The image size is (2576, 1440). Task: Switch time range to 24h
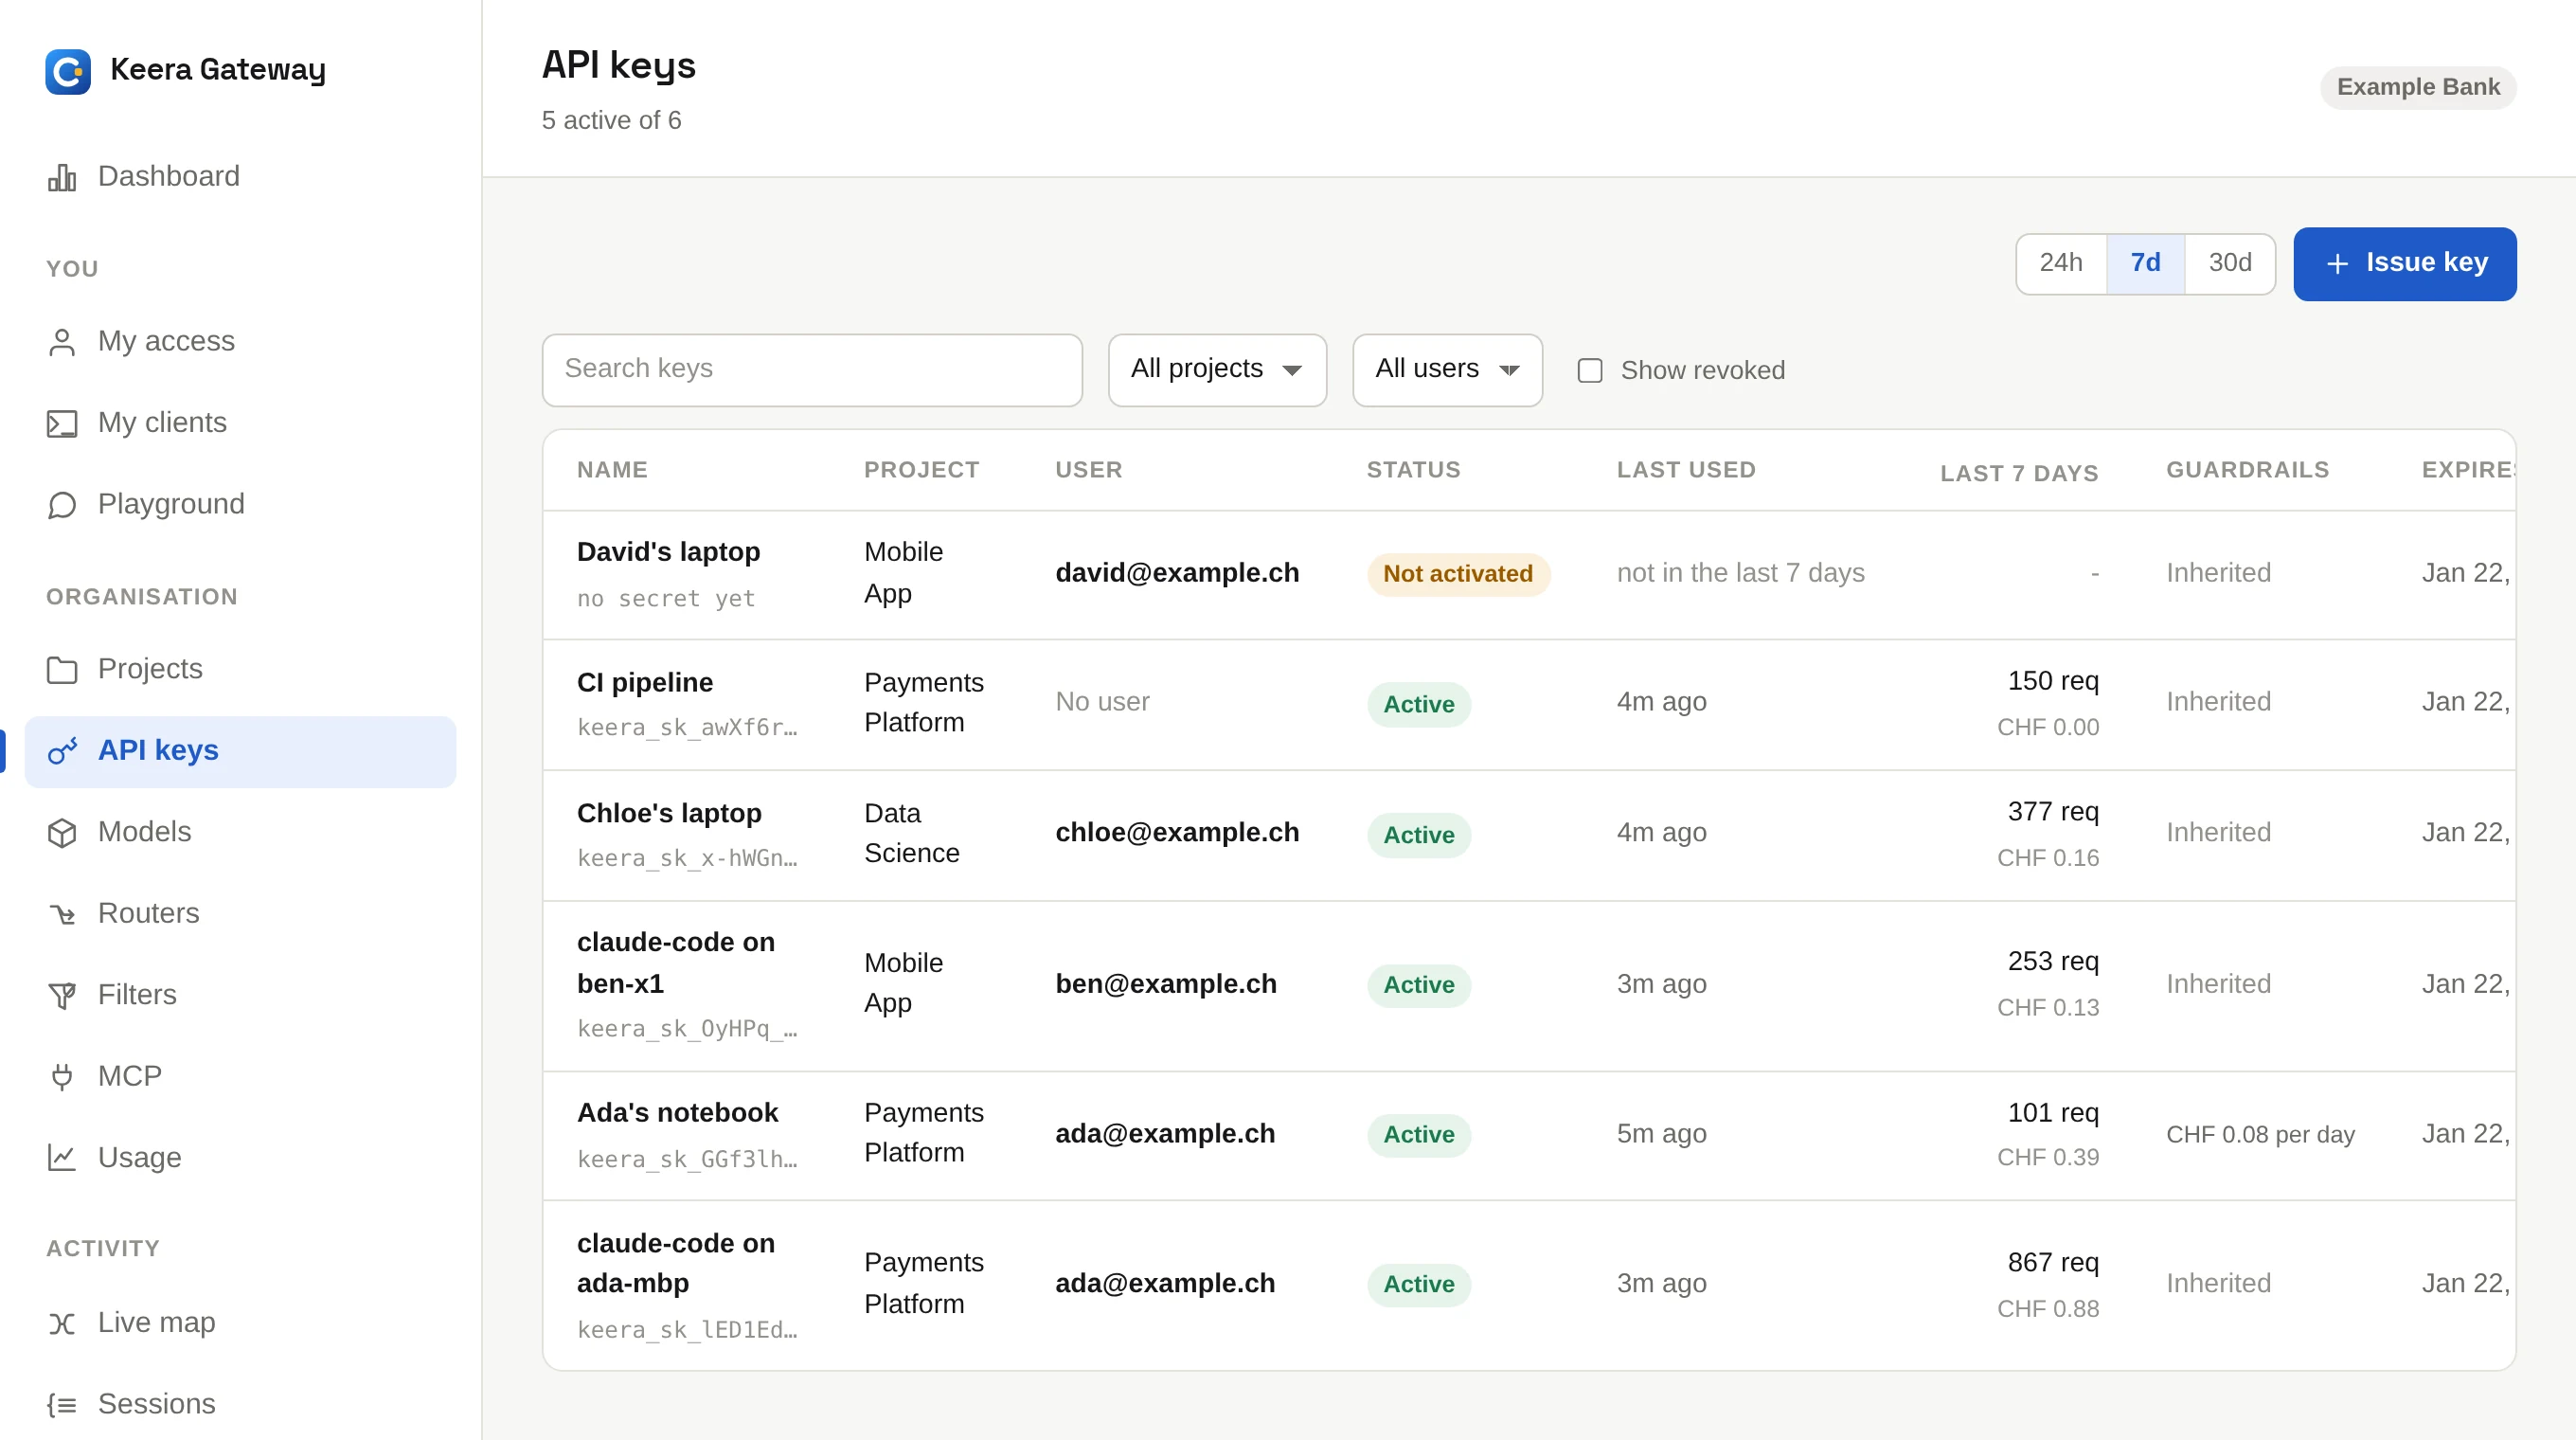pos(2060,263)
